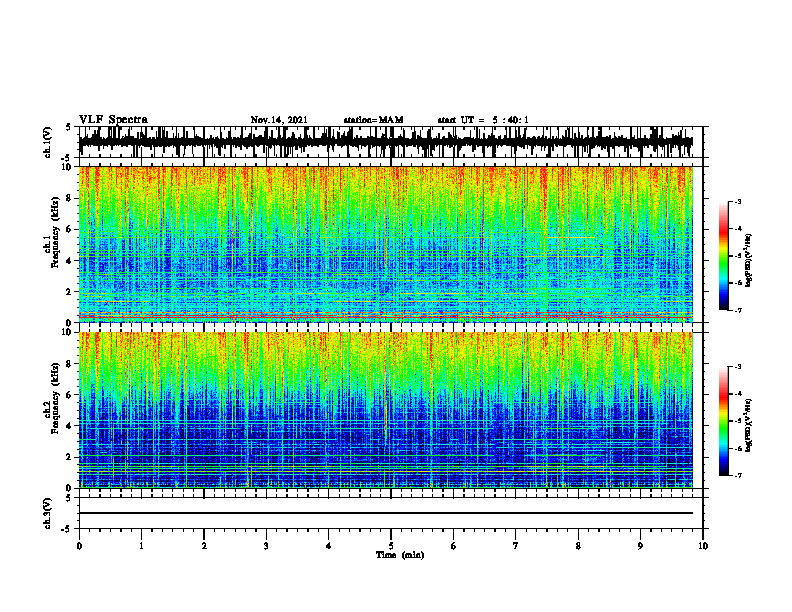The width and height of the screenshot is (792, 612).
Task: Click the ch.1 waveform amplitude trace
Action: click(x=386, y=142)
